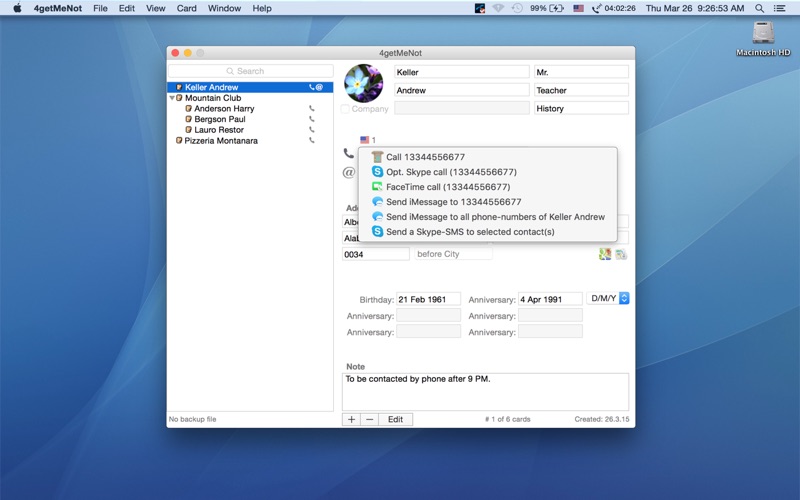Click the History department field
Screen dimensions: 800x500
[x=581, y=108]
